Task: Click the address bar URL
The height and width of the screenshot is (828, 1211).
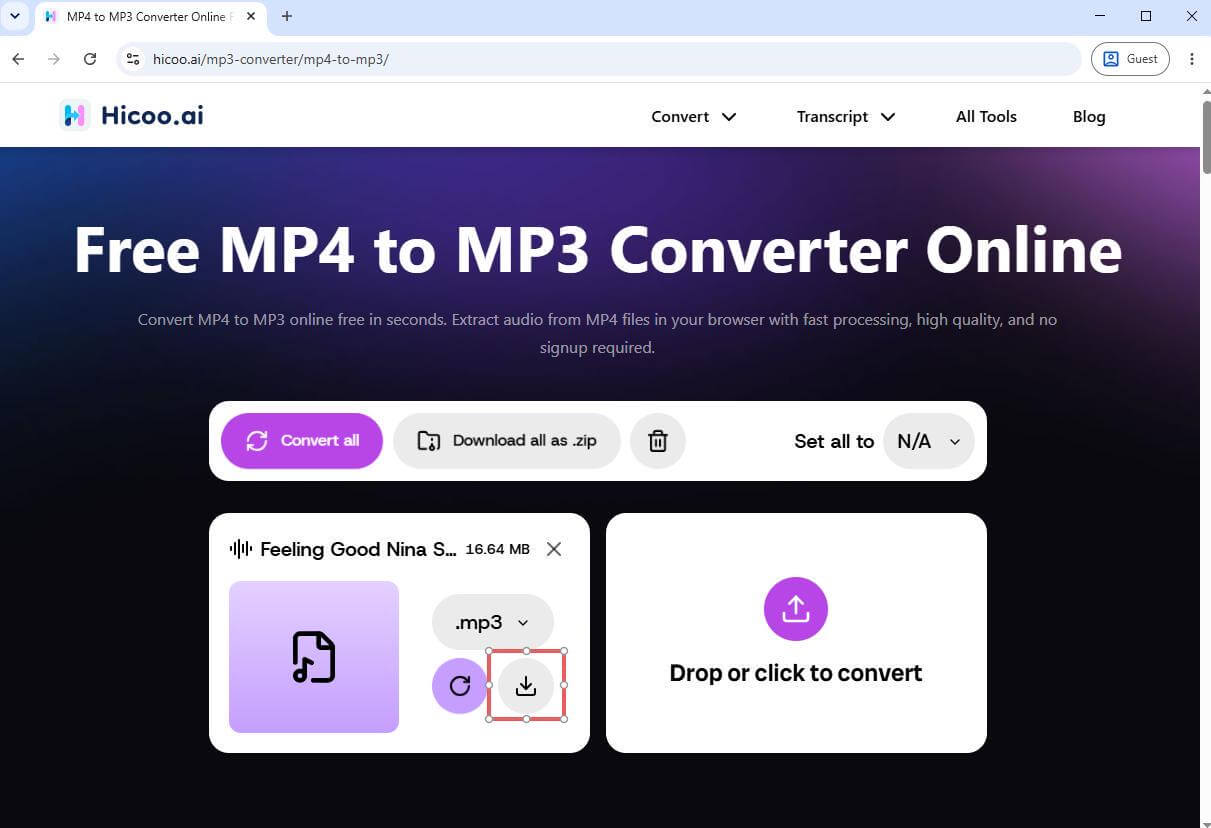Action: (x=271, y=59)
